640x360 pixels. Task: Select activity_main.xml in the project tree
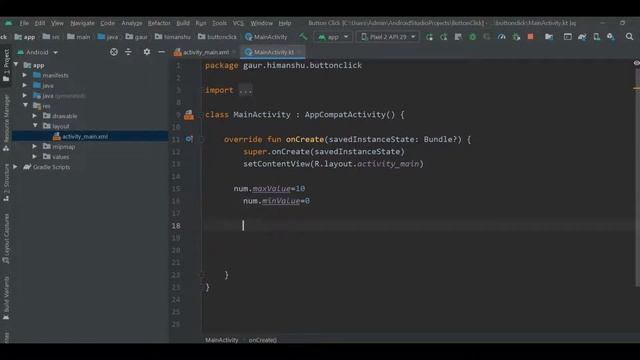click(x=90, y=136)
